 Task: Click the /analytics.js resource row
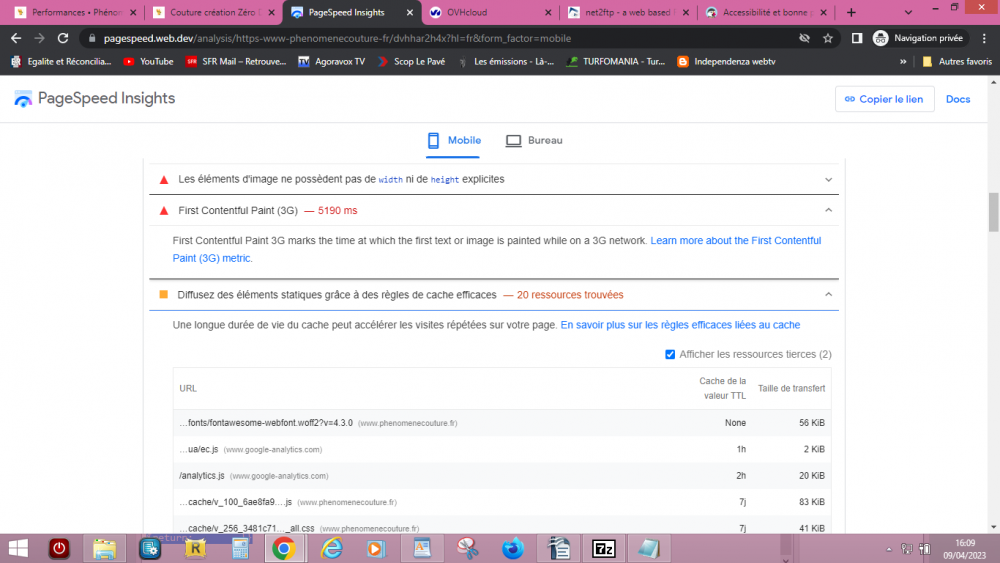pos(502,476)
